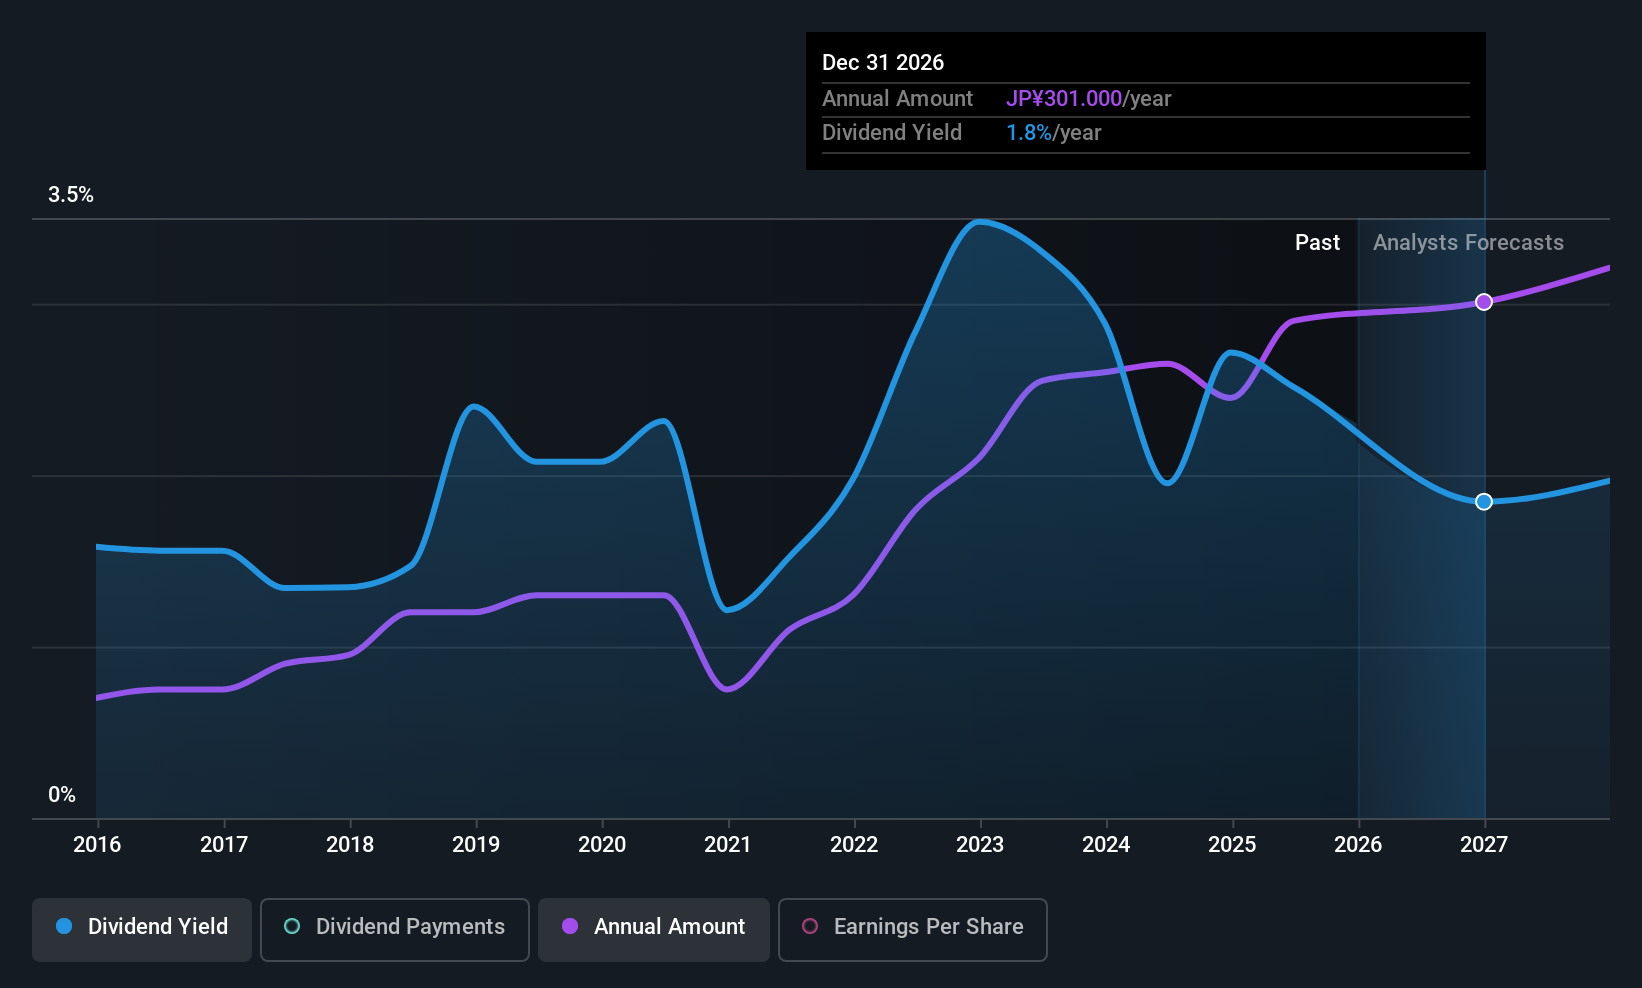Image resolution: width=1642 pixels, height=988 pixels.
Task: Click the Past region label
Action: [1317, 243]
